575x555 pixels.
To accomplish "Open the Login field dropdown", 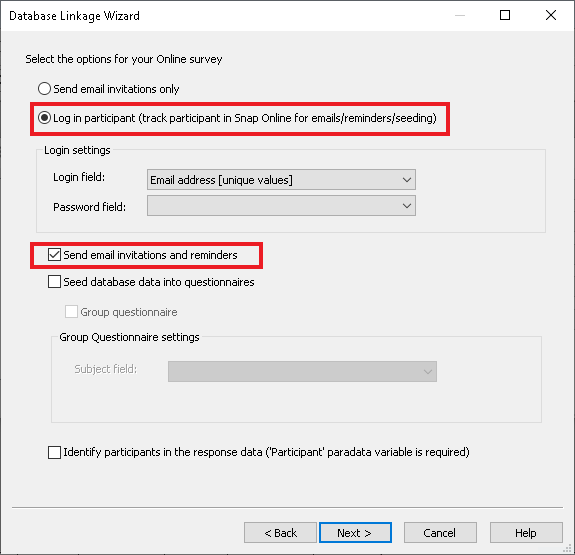I will [281, 179].
